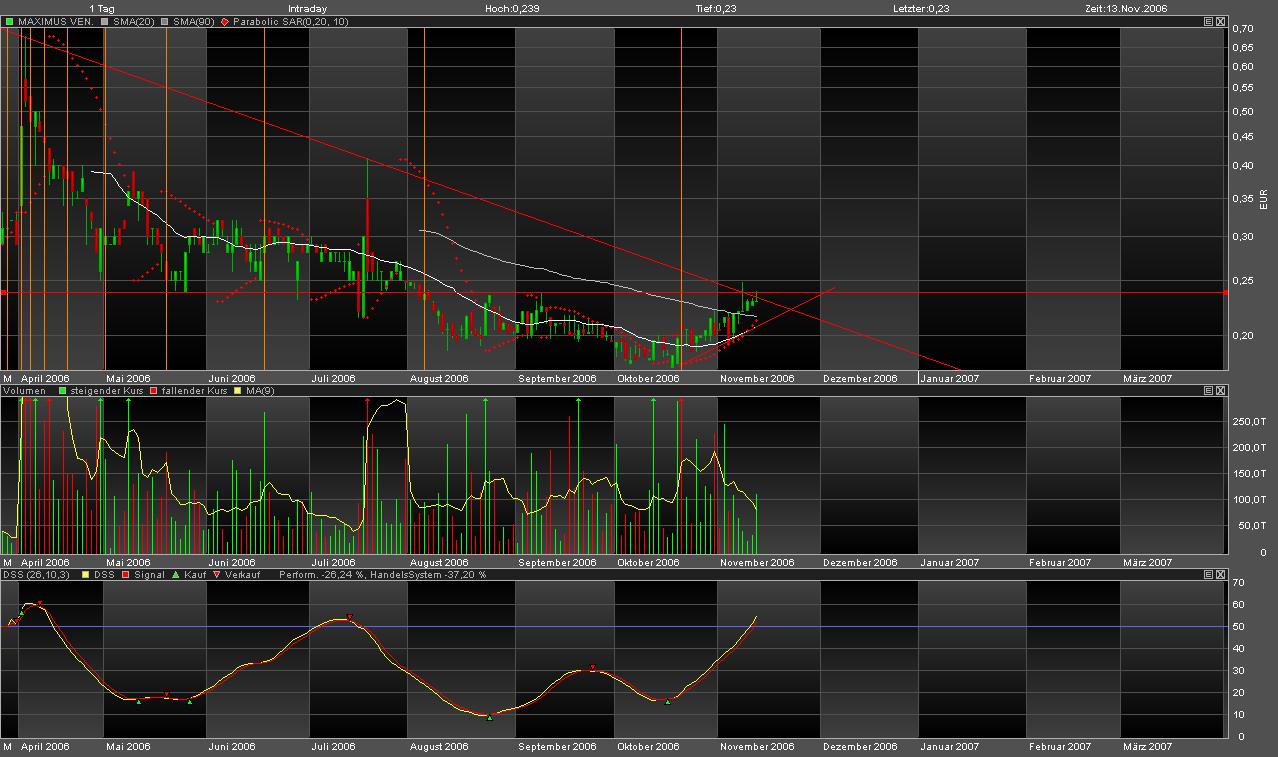
Task: Open the M period selector under DSS chart
Action: point(7,746)
